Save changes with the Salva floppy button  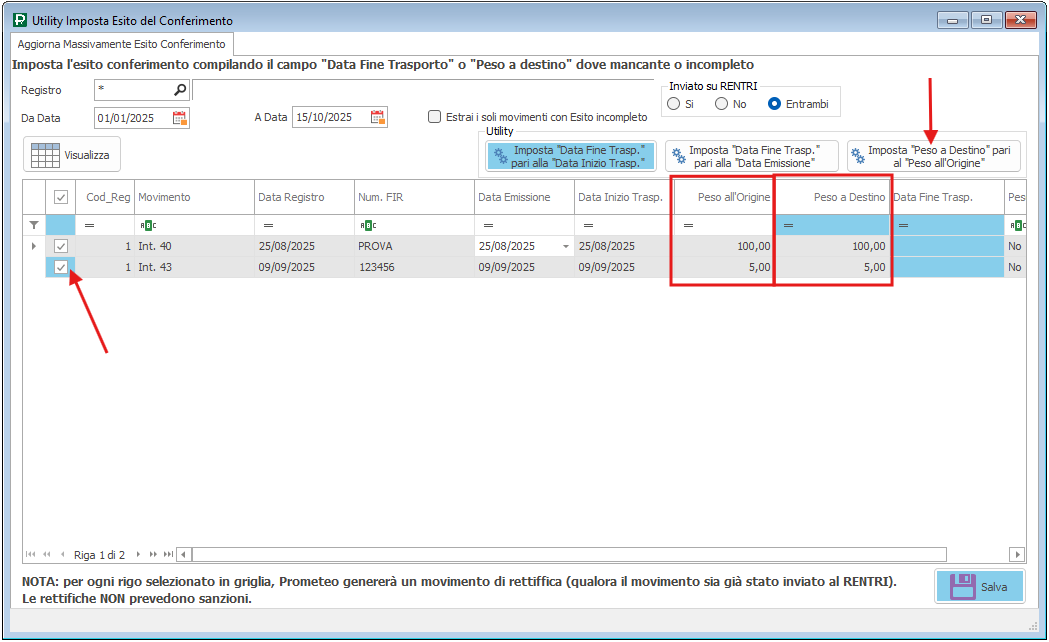[980, 587]
